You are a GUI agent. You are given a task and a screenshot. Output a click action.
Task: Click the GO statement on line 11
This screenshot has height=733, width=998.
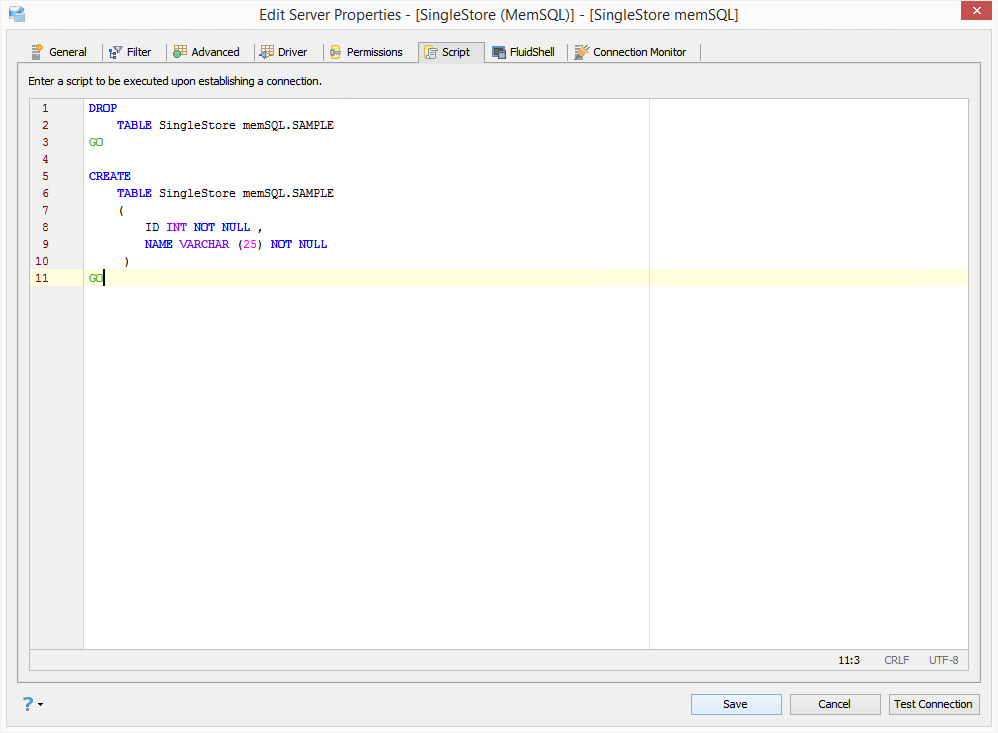[95, 278]
